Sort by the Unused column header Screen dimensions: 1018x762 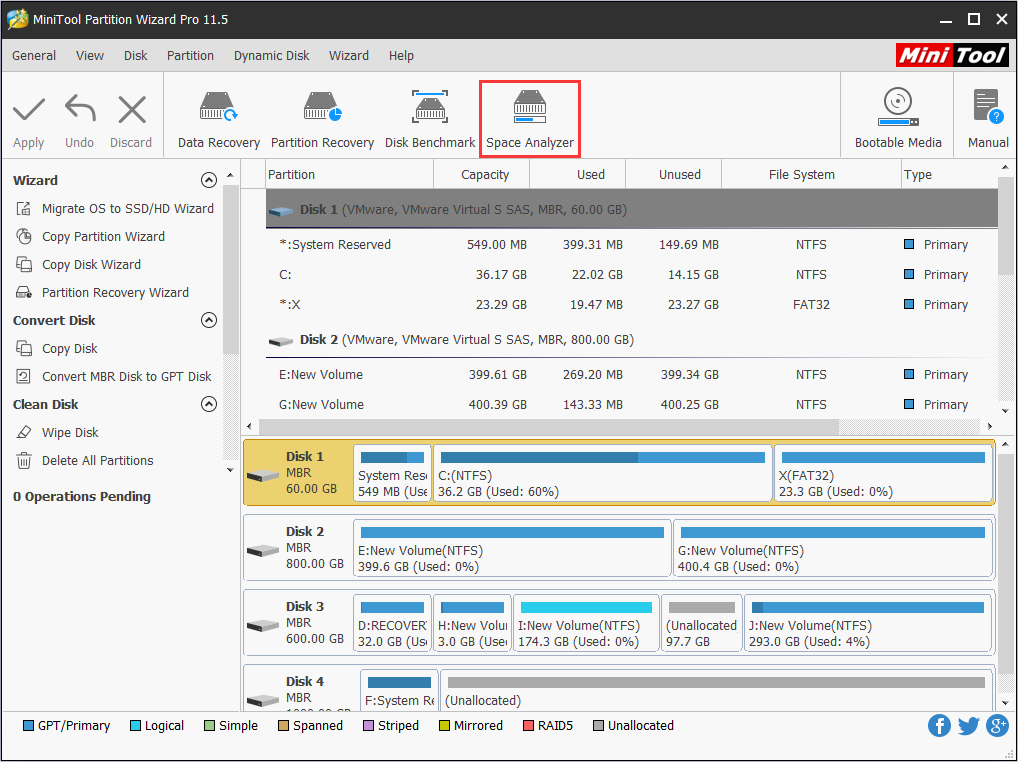(x=674, y=175)
